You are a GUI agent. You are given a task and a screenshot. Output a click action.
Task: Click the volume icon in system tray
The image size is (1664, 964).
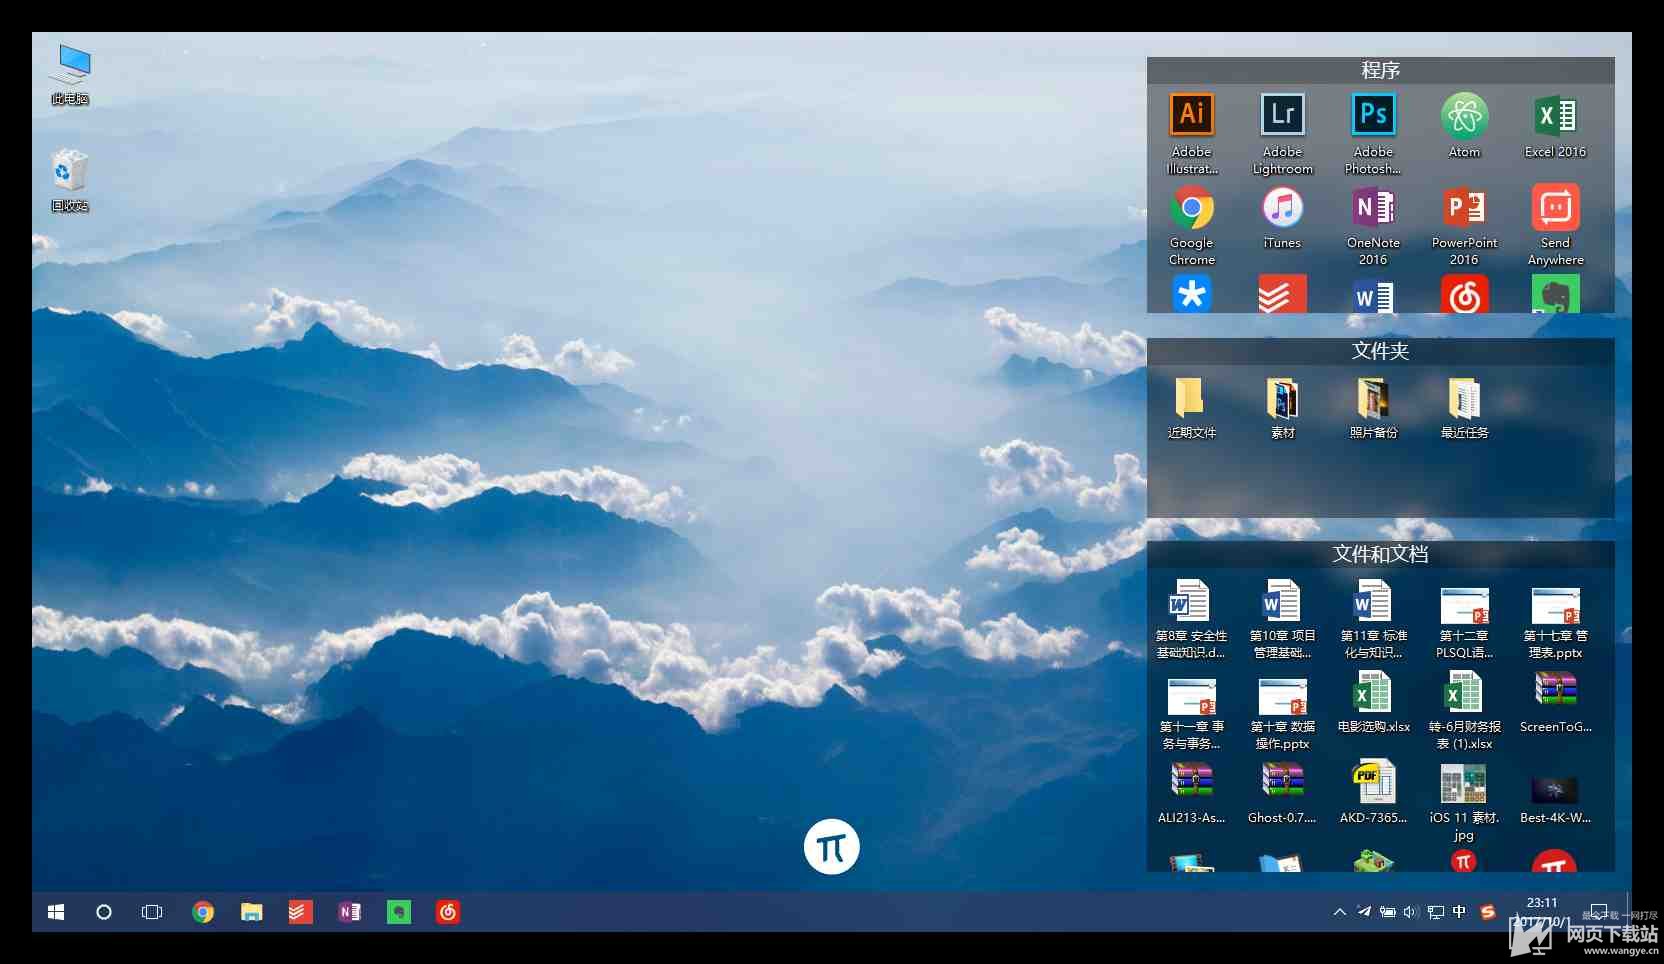click(1411, 912)
